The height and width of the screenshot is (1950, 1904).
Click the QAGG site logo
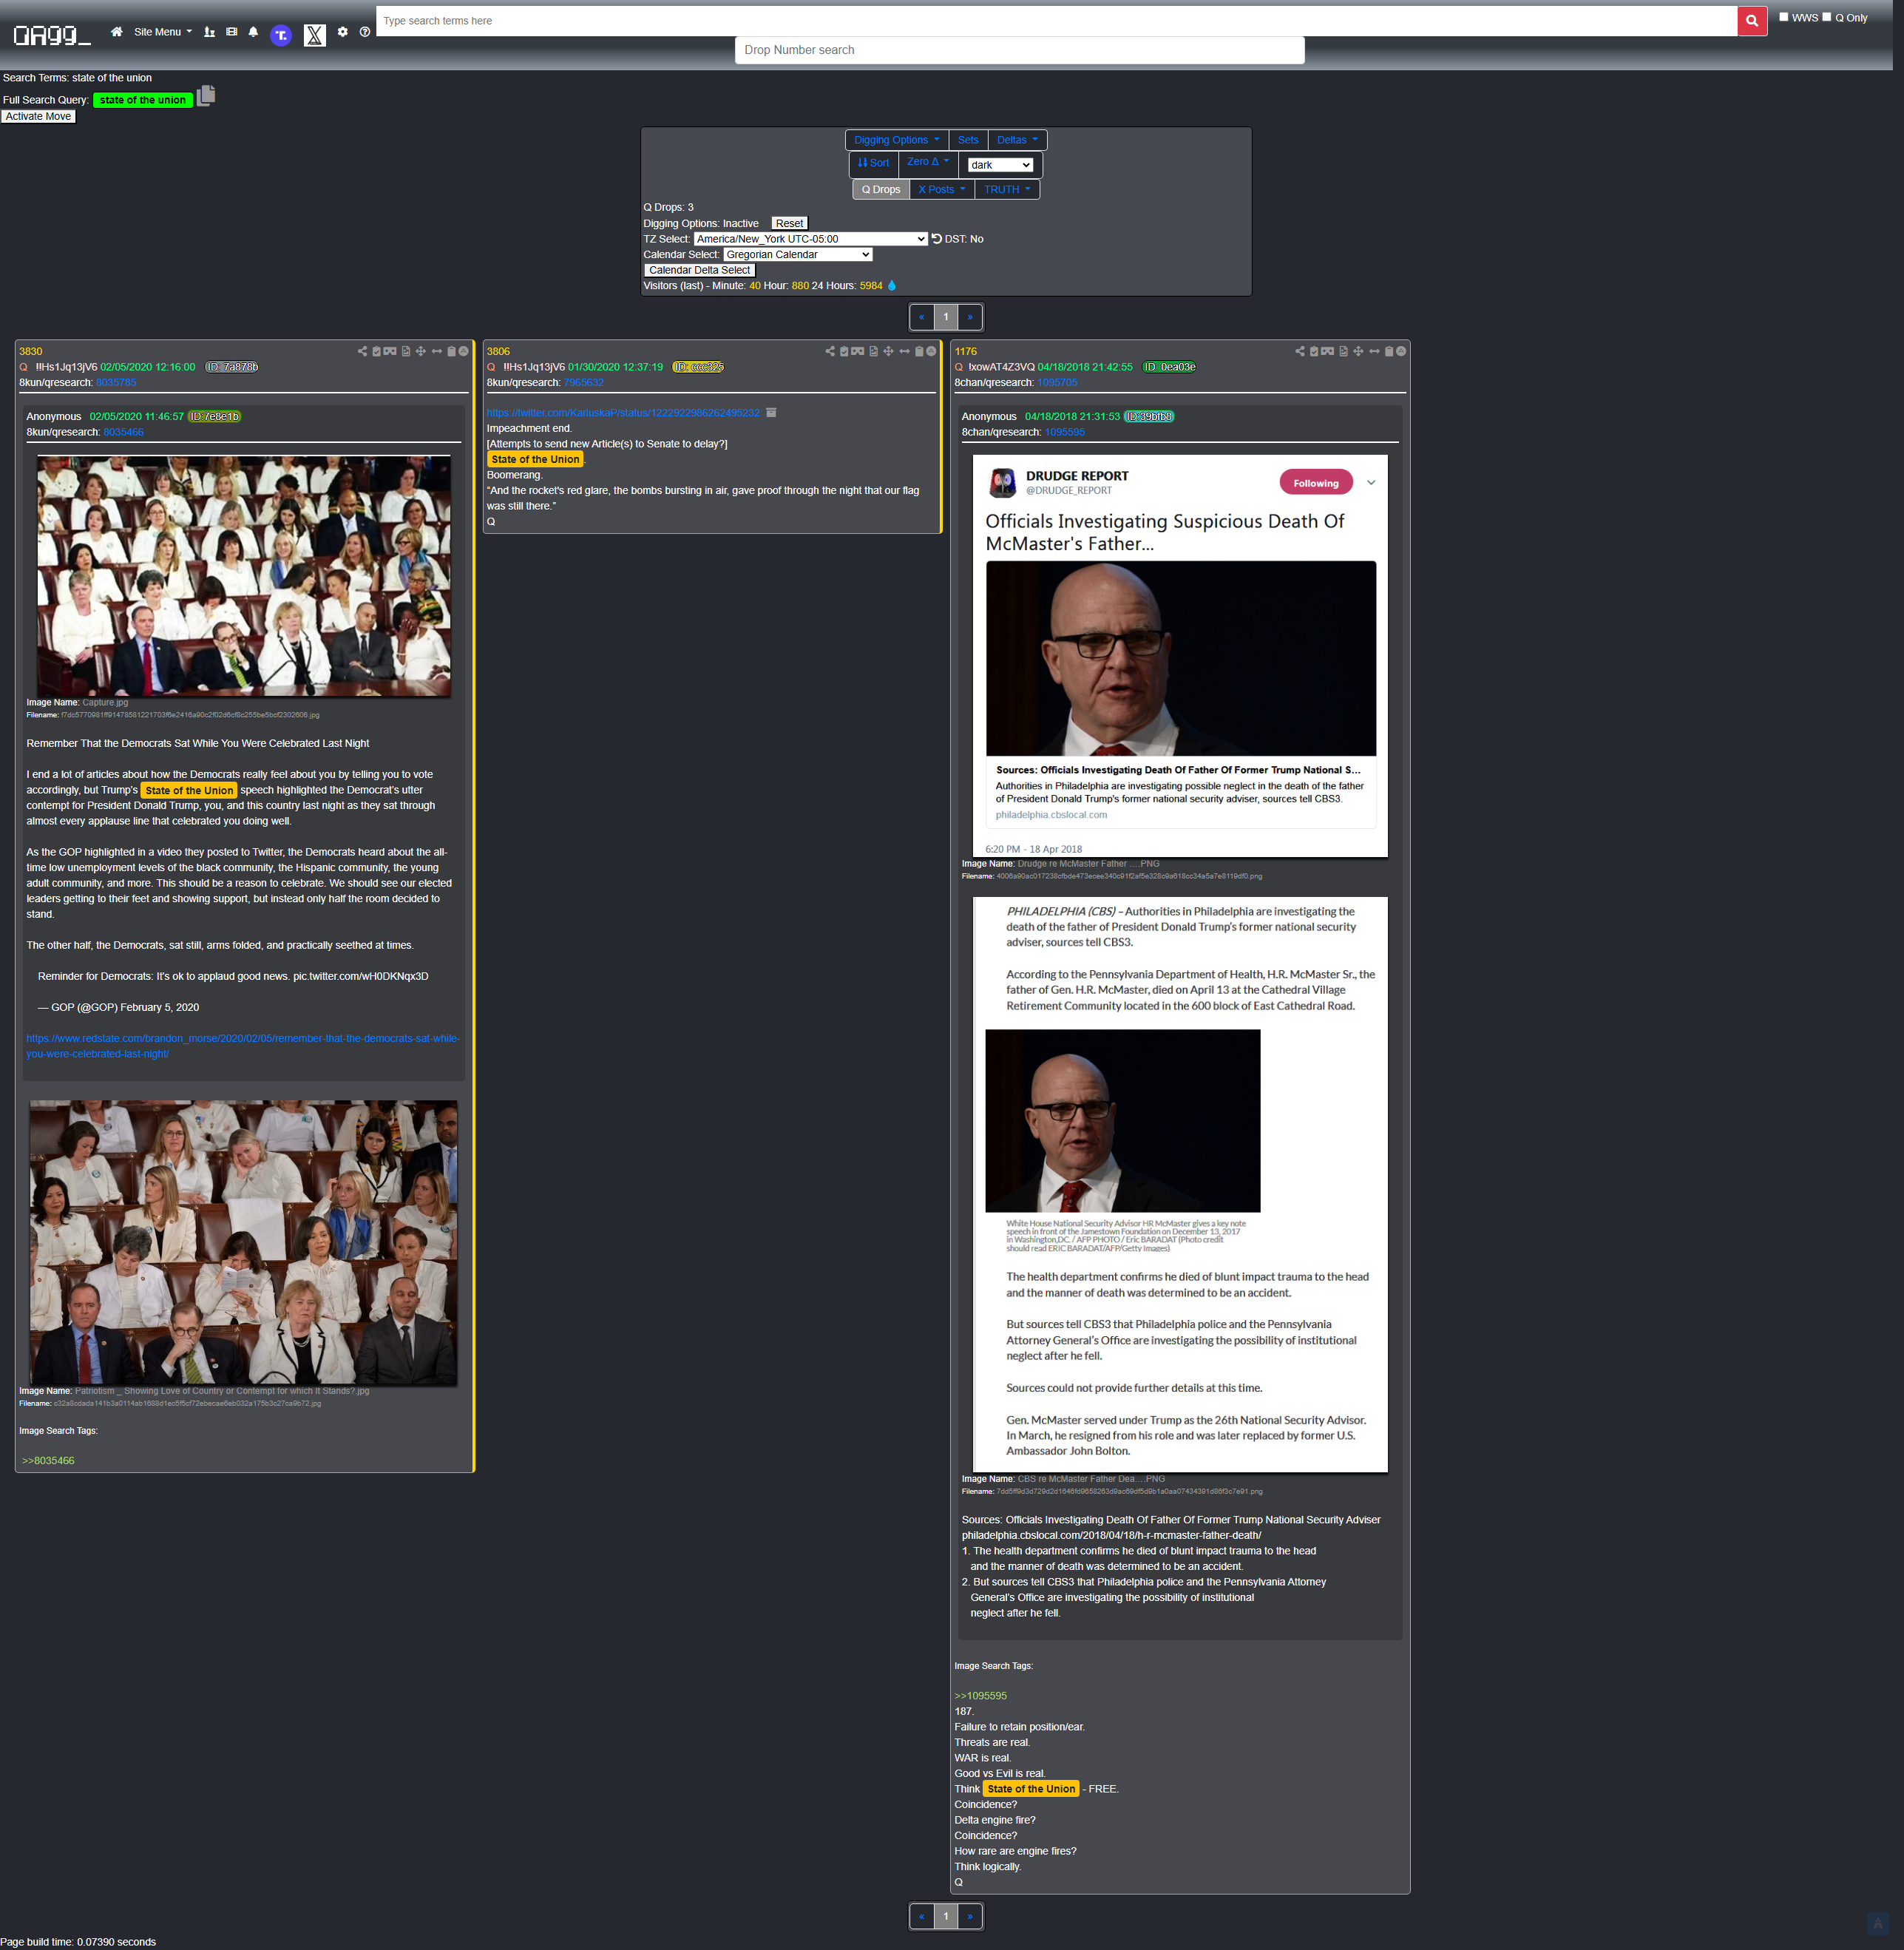pyautogui.click(x=52, y=35)
